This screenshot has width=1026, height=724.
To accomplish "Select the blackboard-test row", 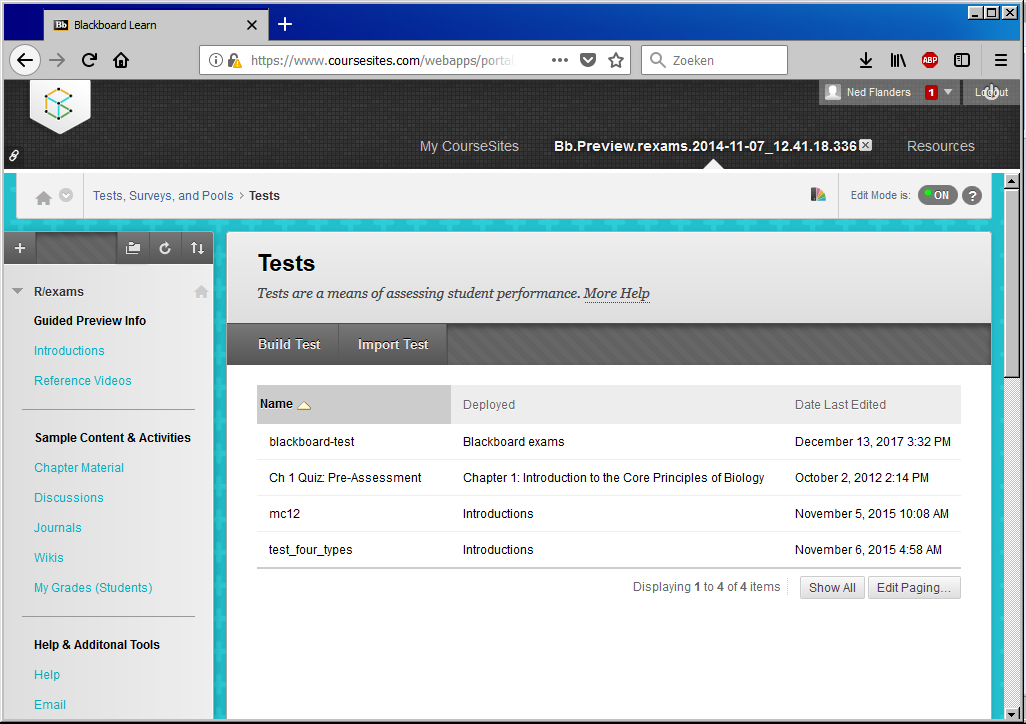I will (609, 442).
